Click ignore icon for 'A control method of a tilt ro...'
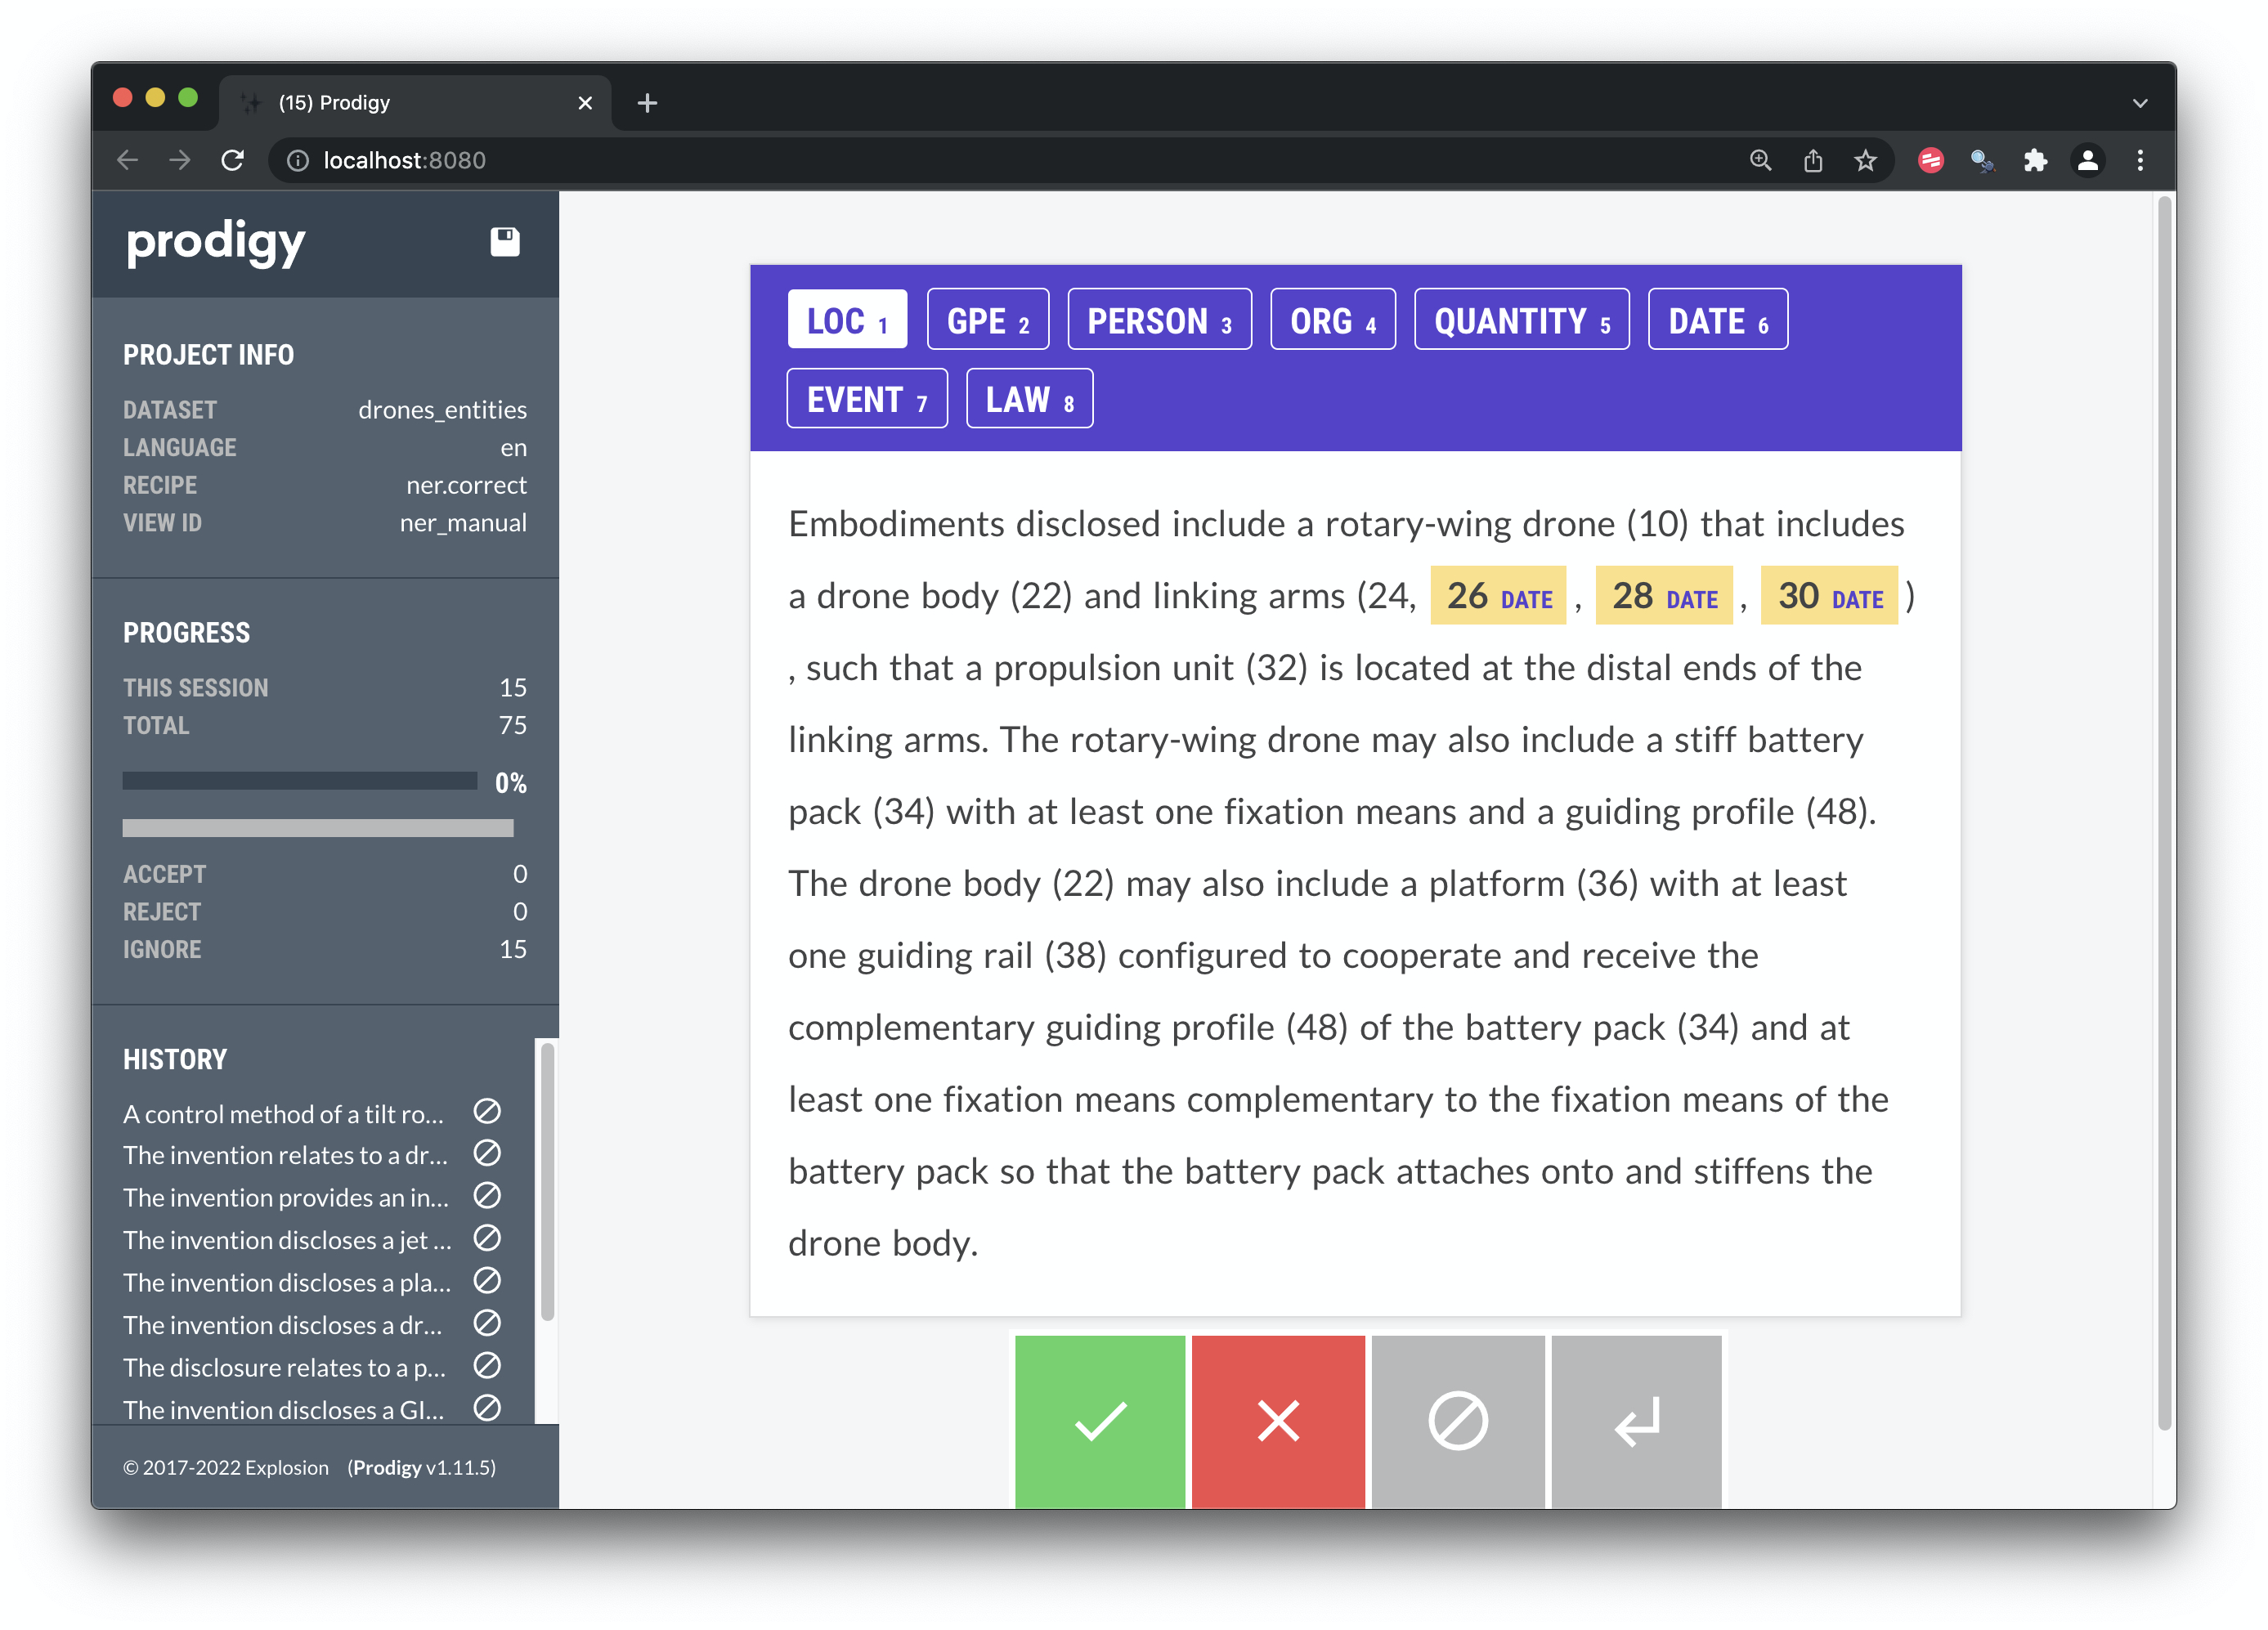Viewport: 2268px width, 1630px height. click(x=487, y=1111)
